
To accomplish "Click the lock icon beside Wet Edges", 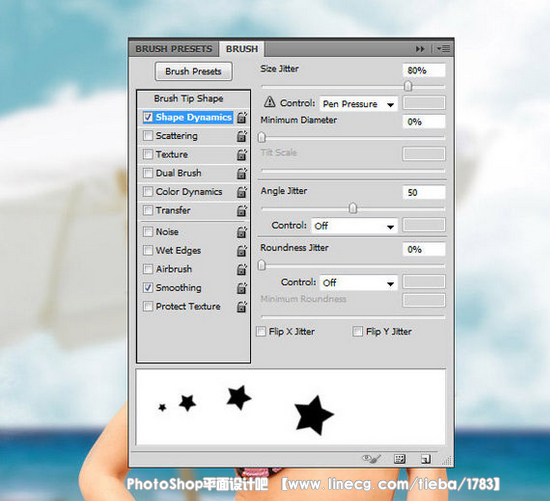I will pyautogui.click(x=242, y=250).
